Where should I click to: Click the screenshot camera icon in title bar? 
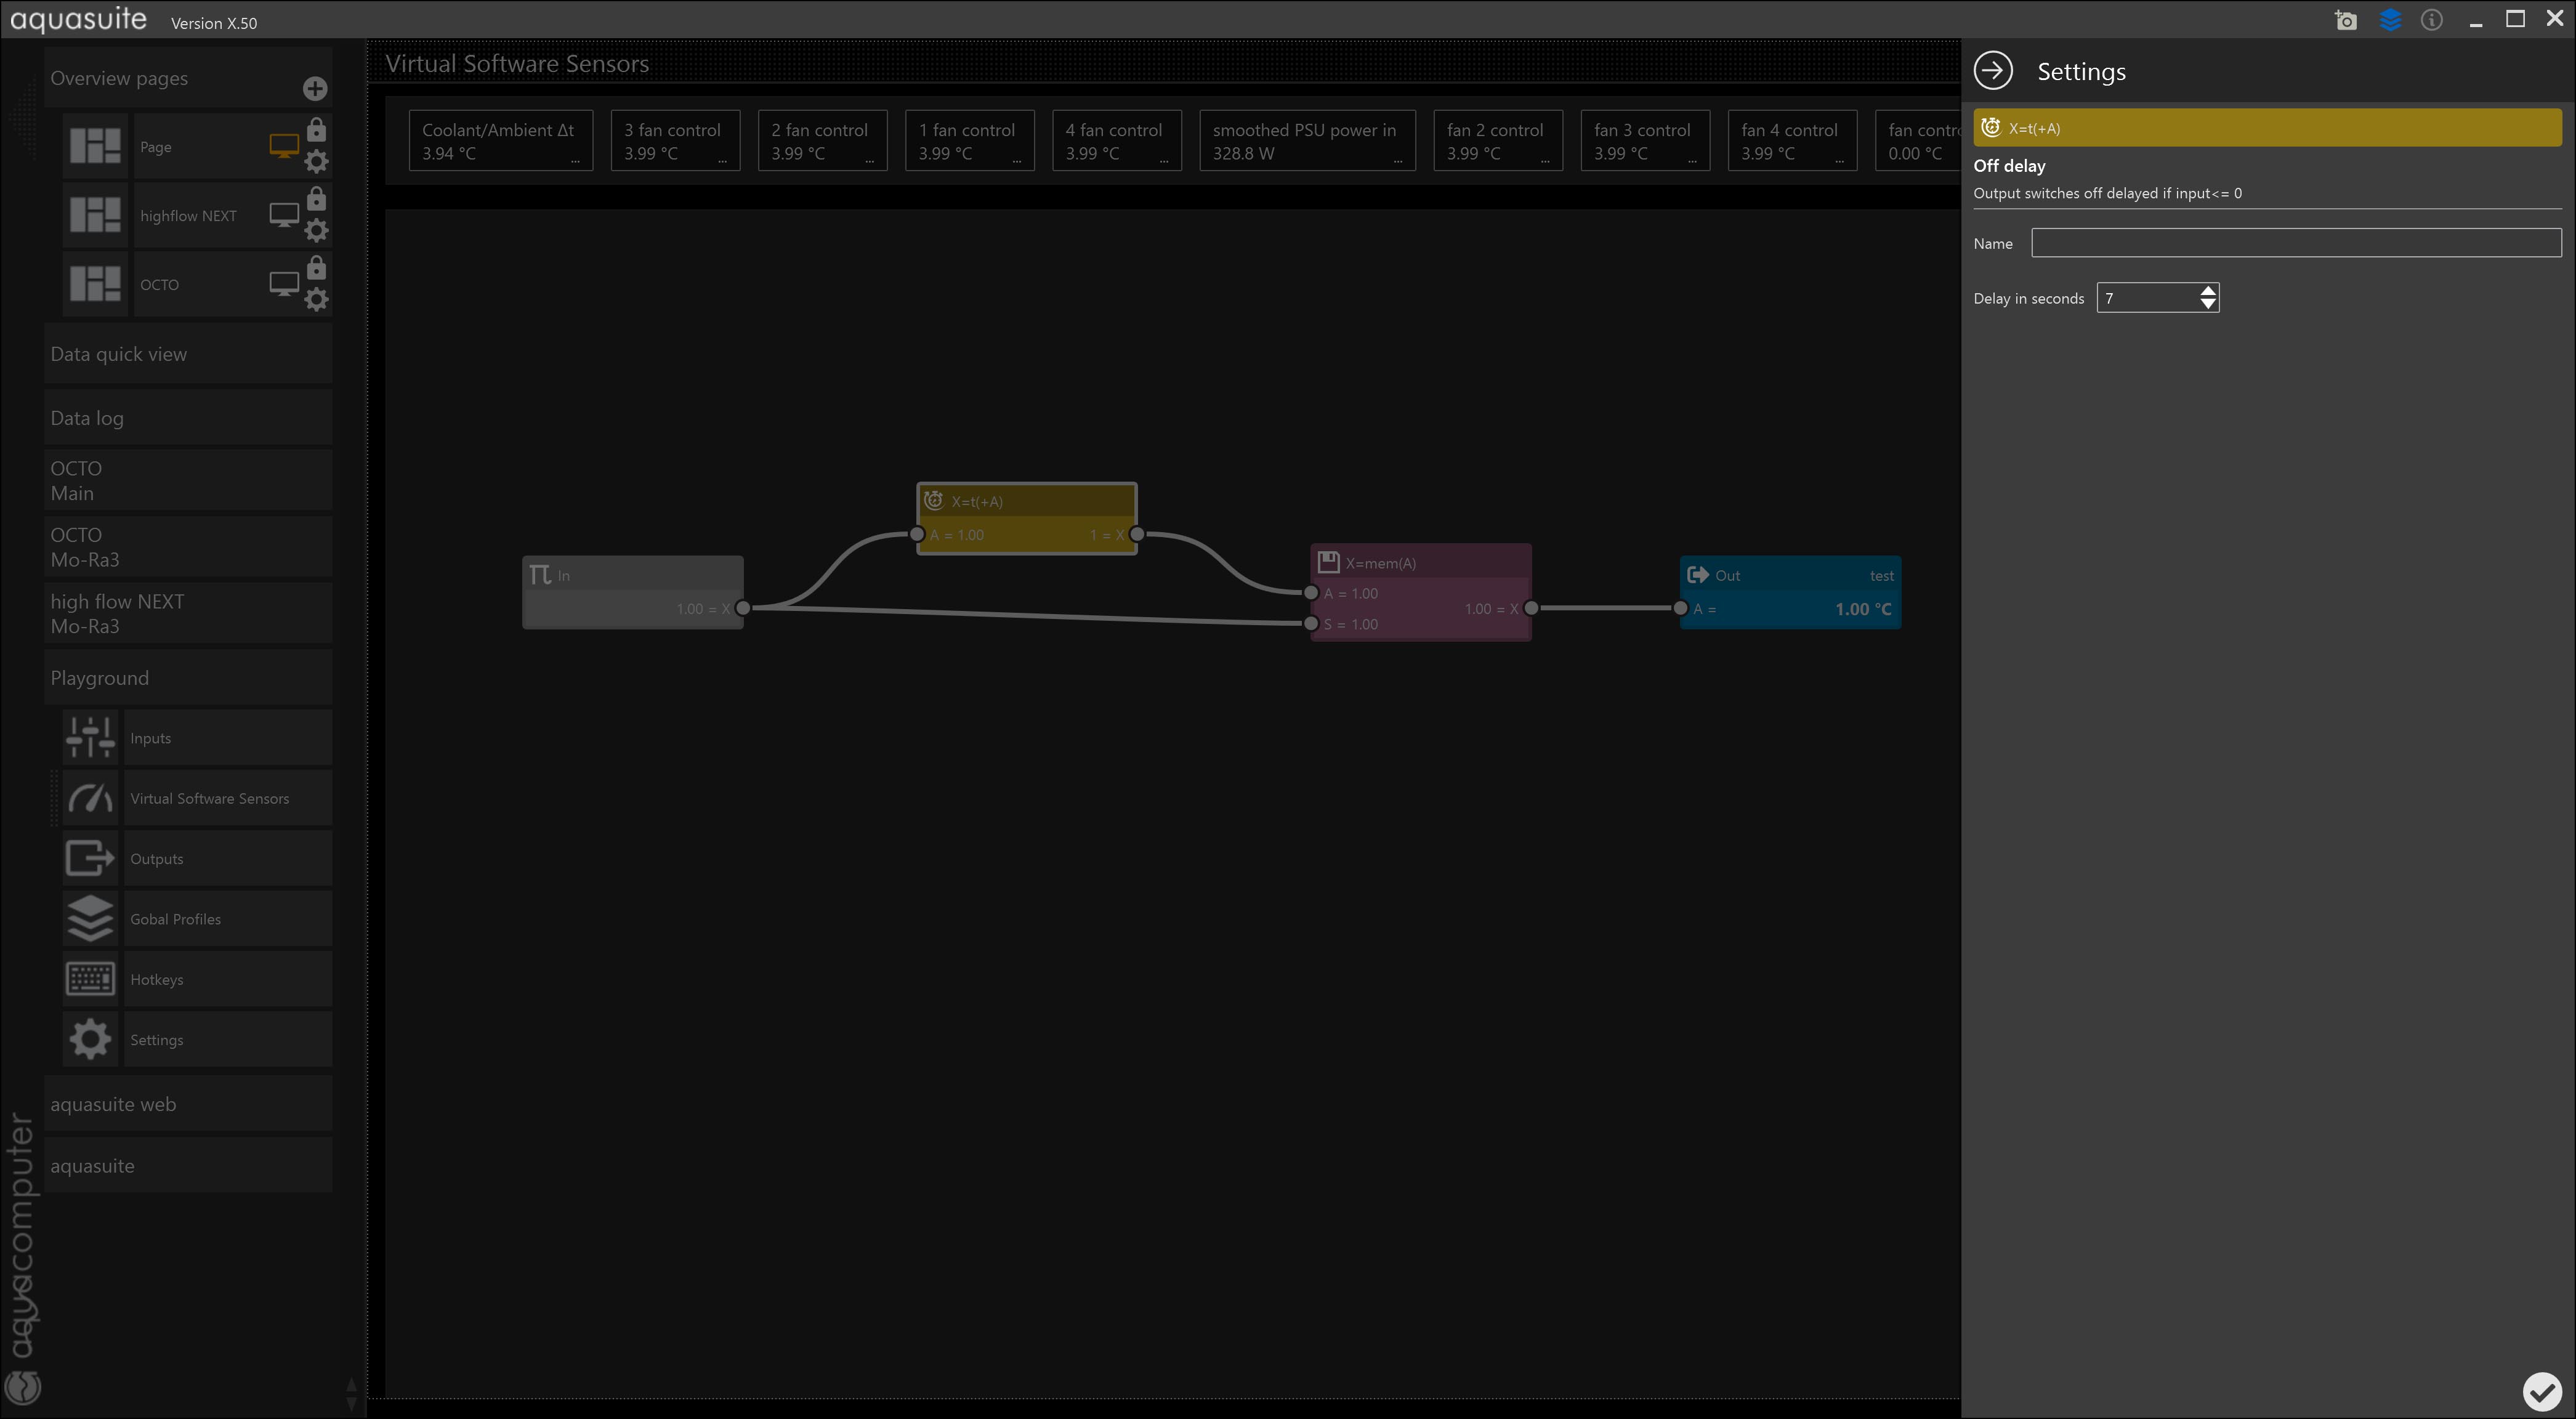pyautogui.click(x=2346, y=20)
